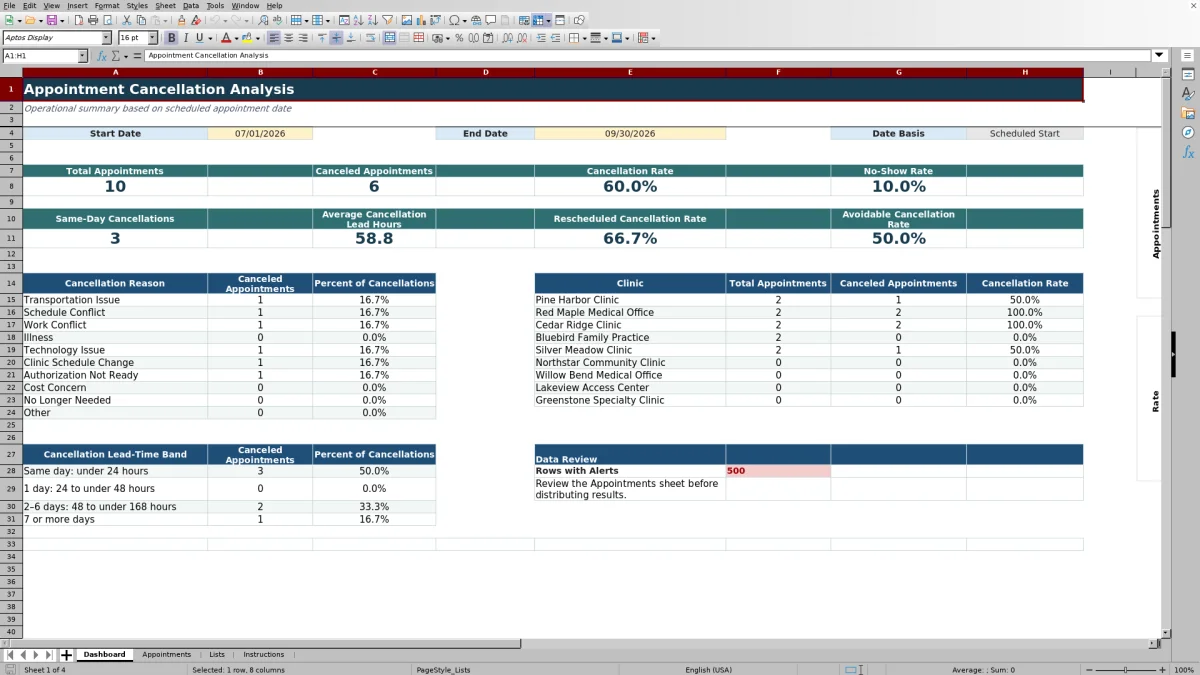Click the AutoFilter funnel icon

click(387, 20)
